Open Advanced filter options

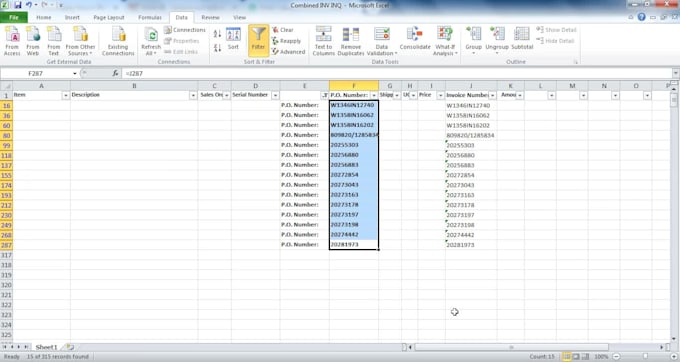(x=288, y=52)
